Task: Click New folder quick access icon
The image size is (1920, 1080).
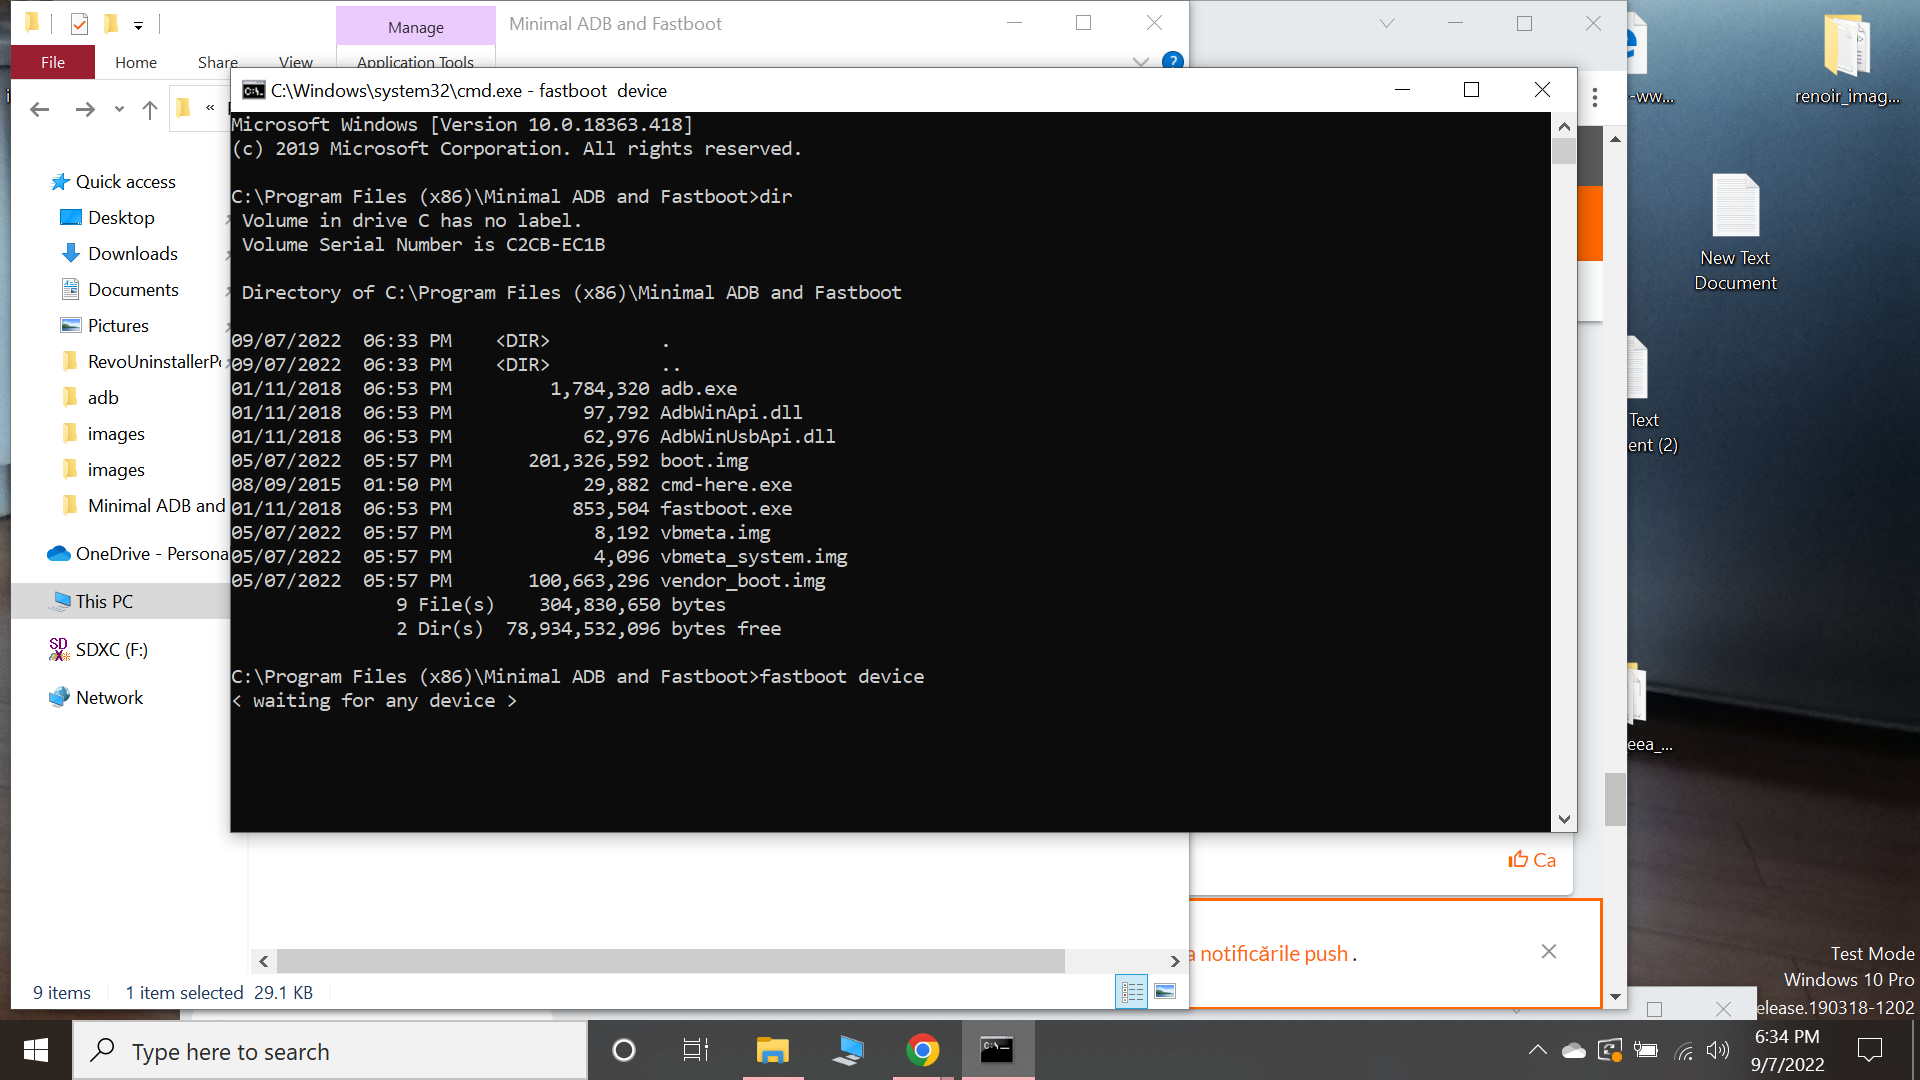Action: [x=110, y=23]
